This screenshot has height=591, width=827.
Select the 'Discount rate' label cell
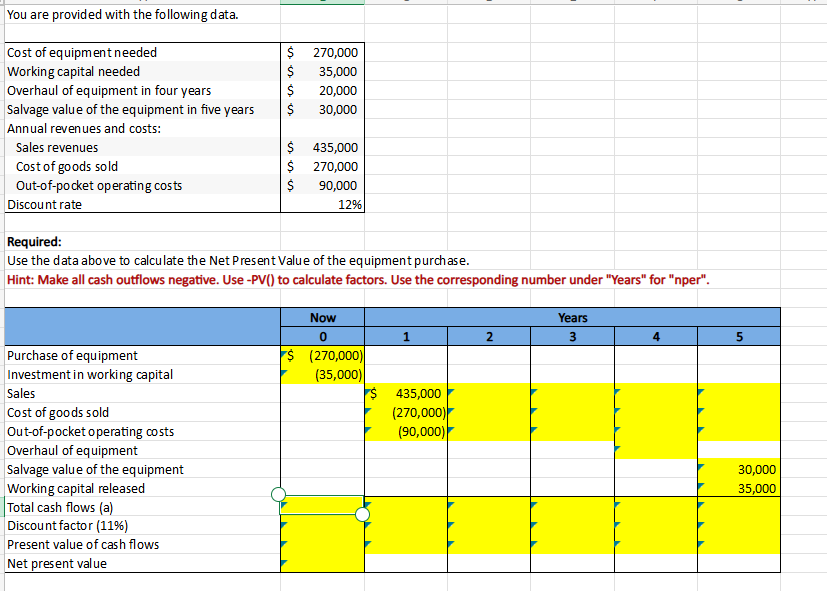pyautogui.click(x=142, y=205)
